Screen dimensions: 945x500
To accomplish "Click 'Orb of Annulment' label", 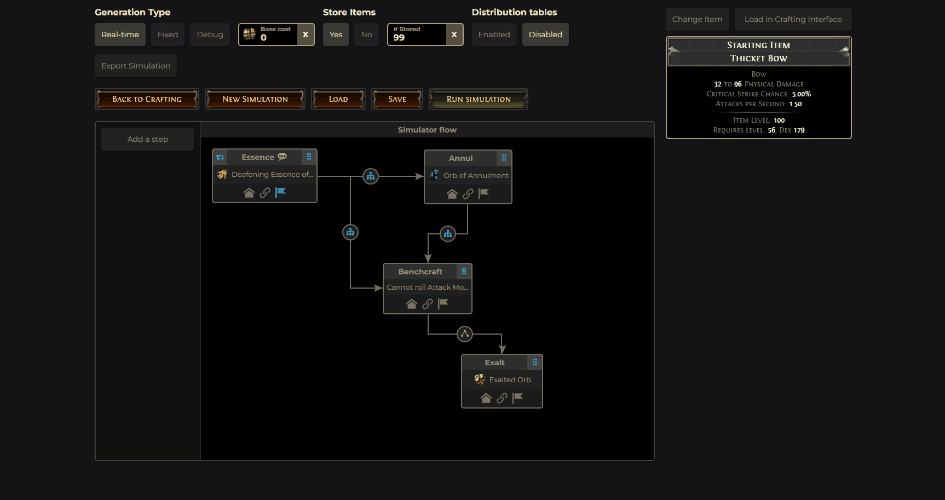I will pyautogui.click(x=476, y=175).
